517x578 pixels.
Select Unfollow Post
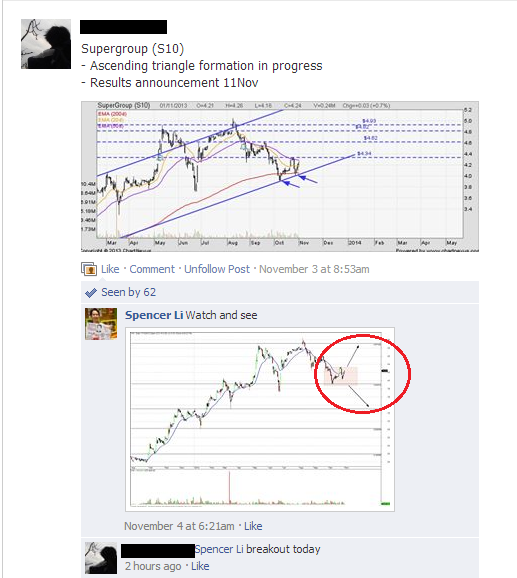217,269
